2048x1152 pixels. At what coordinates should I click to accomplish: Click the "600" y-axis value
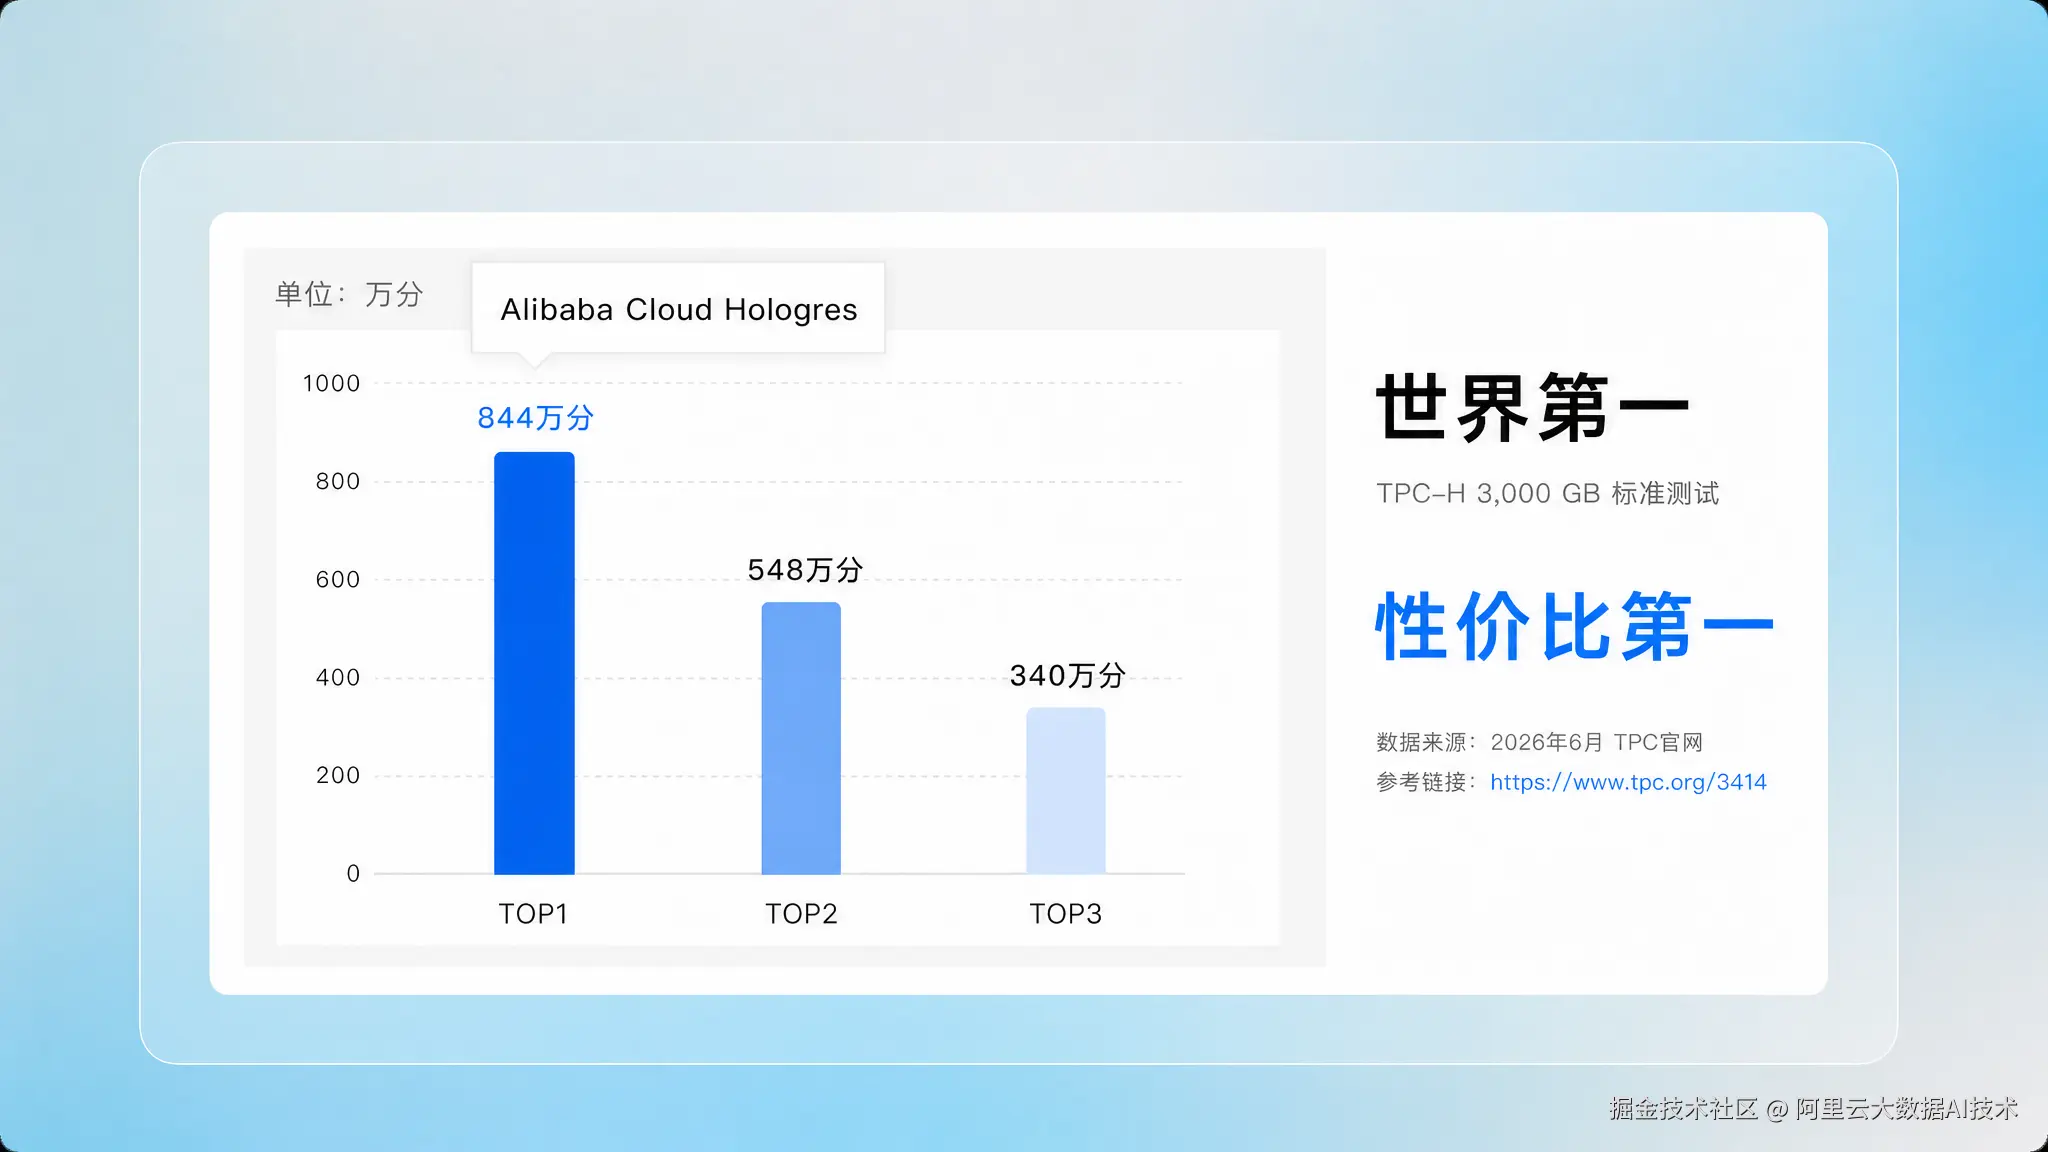click(338, 580)
